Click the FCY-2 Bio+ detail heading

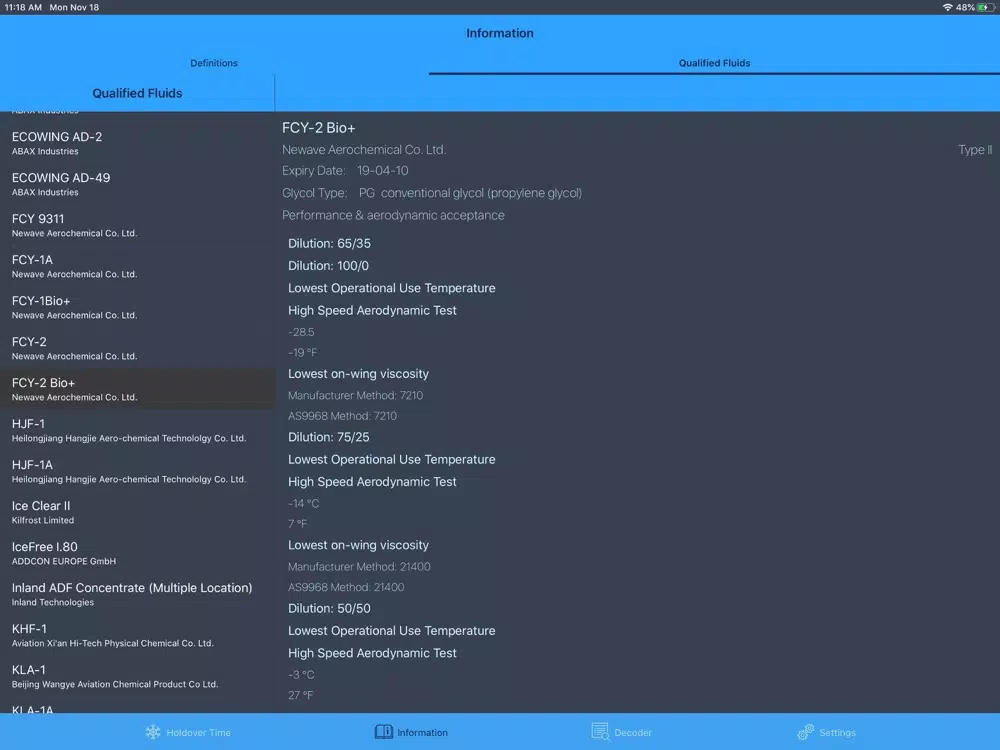(x=318, y=128)
